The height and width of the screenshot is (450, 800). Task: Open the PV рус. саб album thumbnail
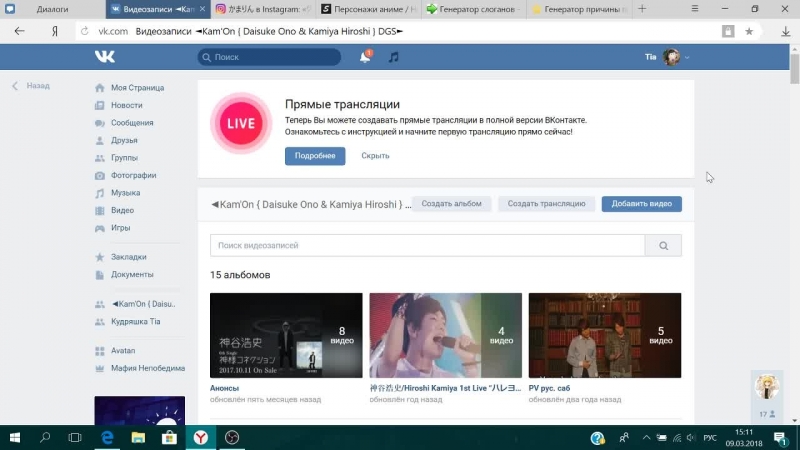click(605, 335)
